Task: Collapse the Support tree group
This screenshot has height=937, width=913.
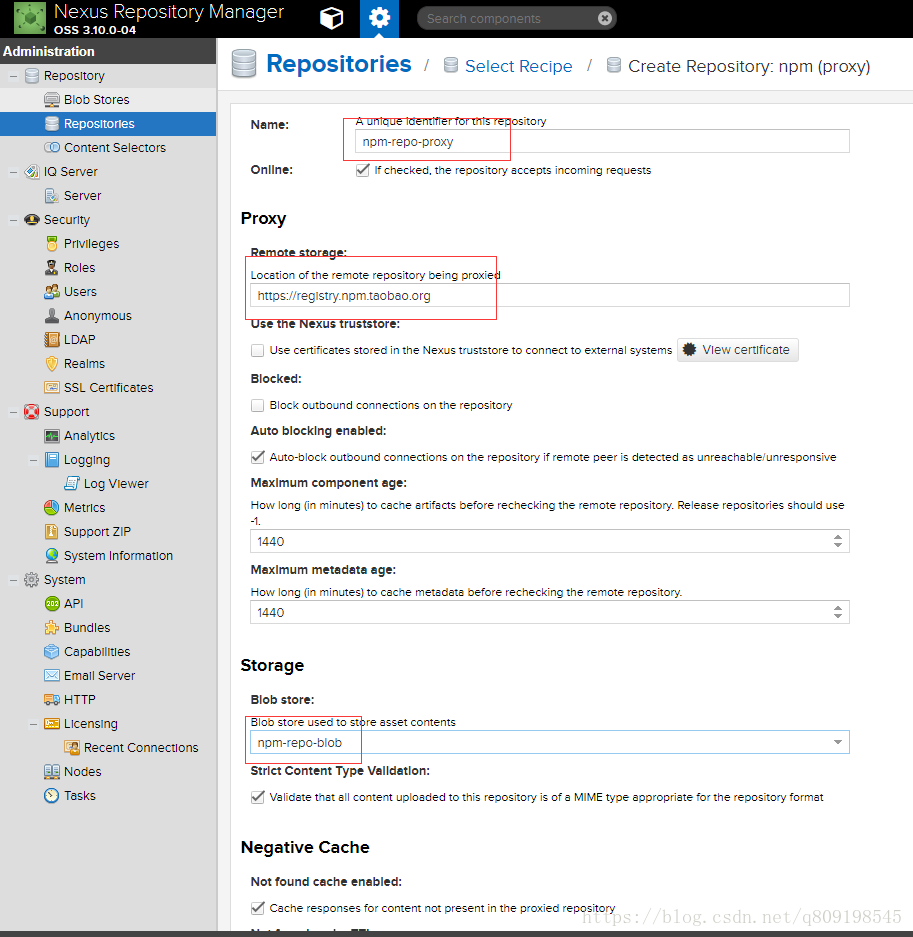Action: tap(13, 412)
